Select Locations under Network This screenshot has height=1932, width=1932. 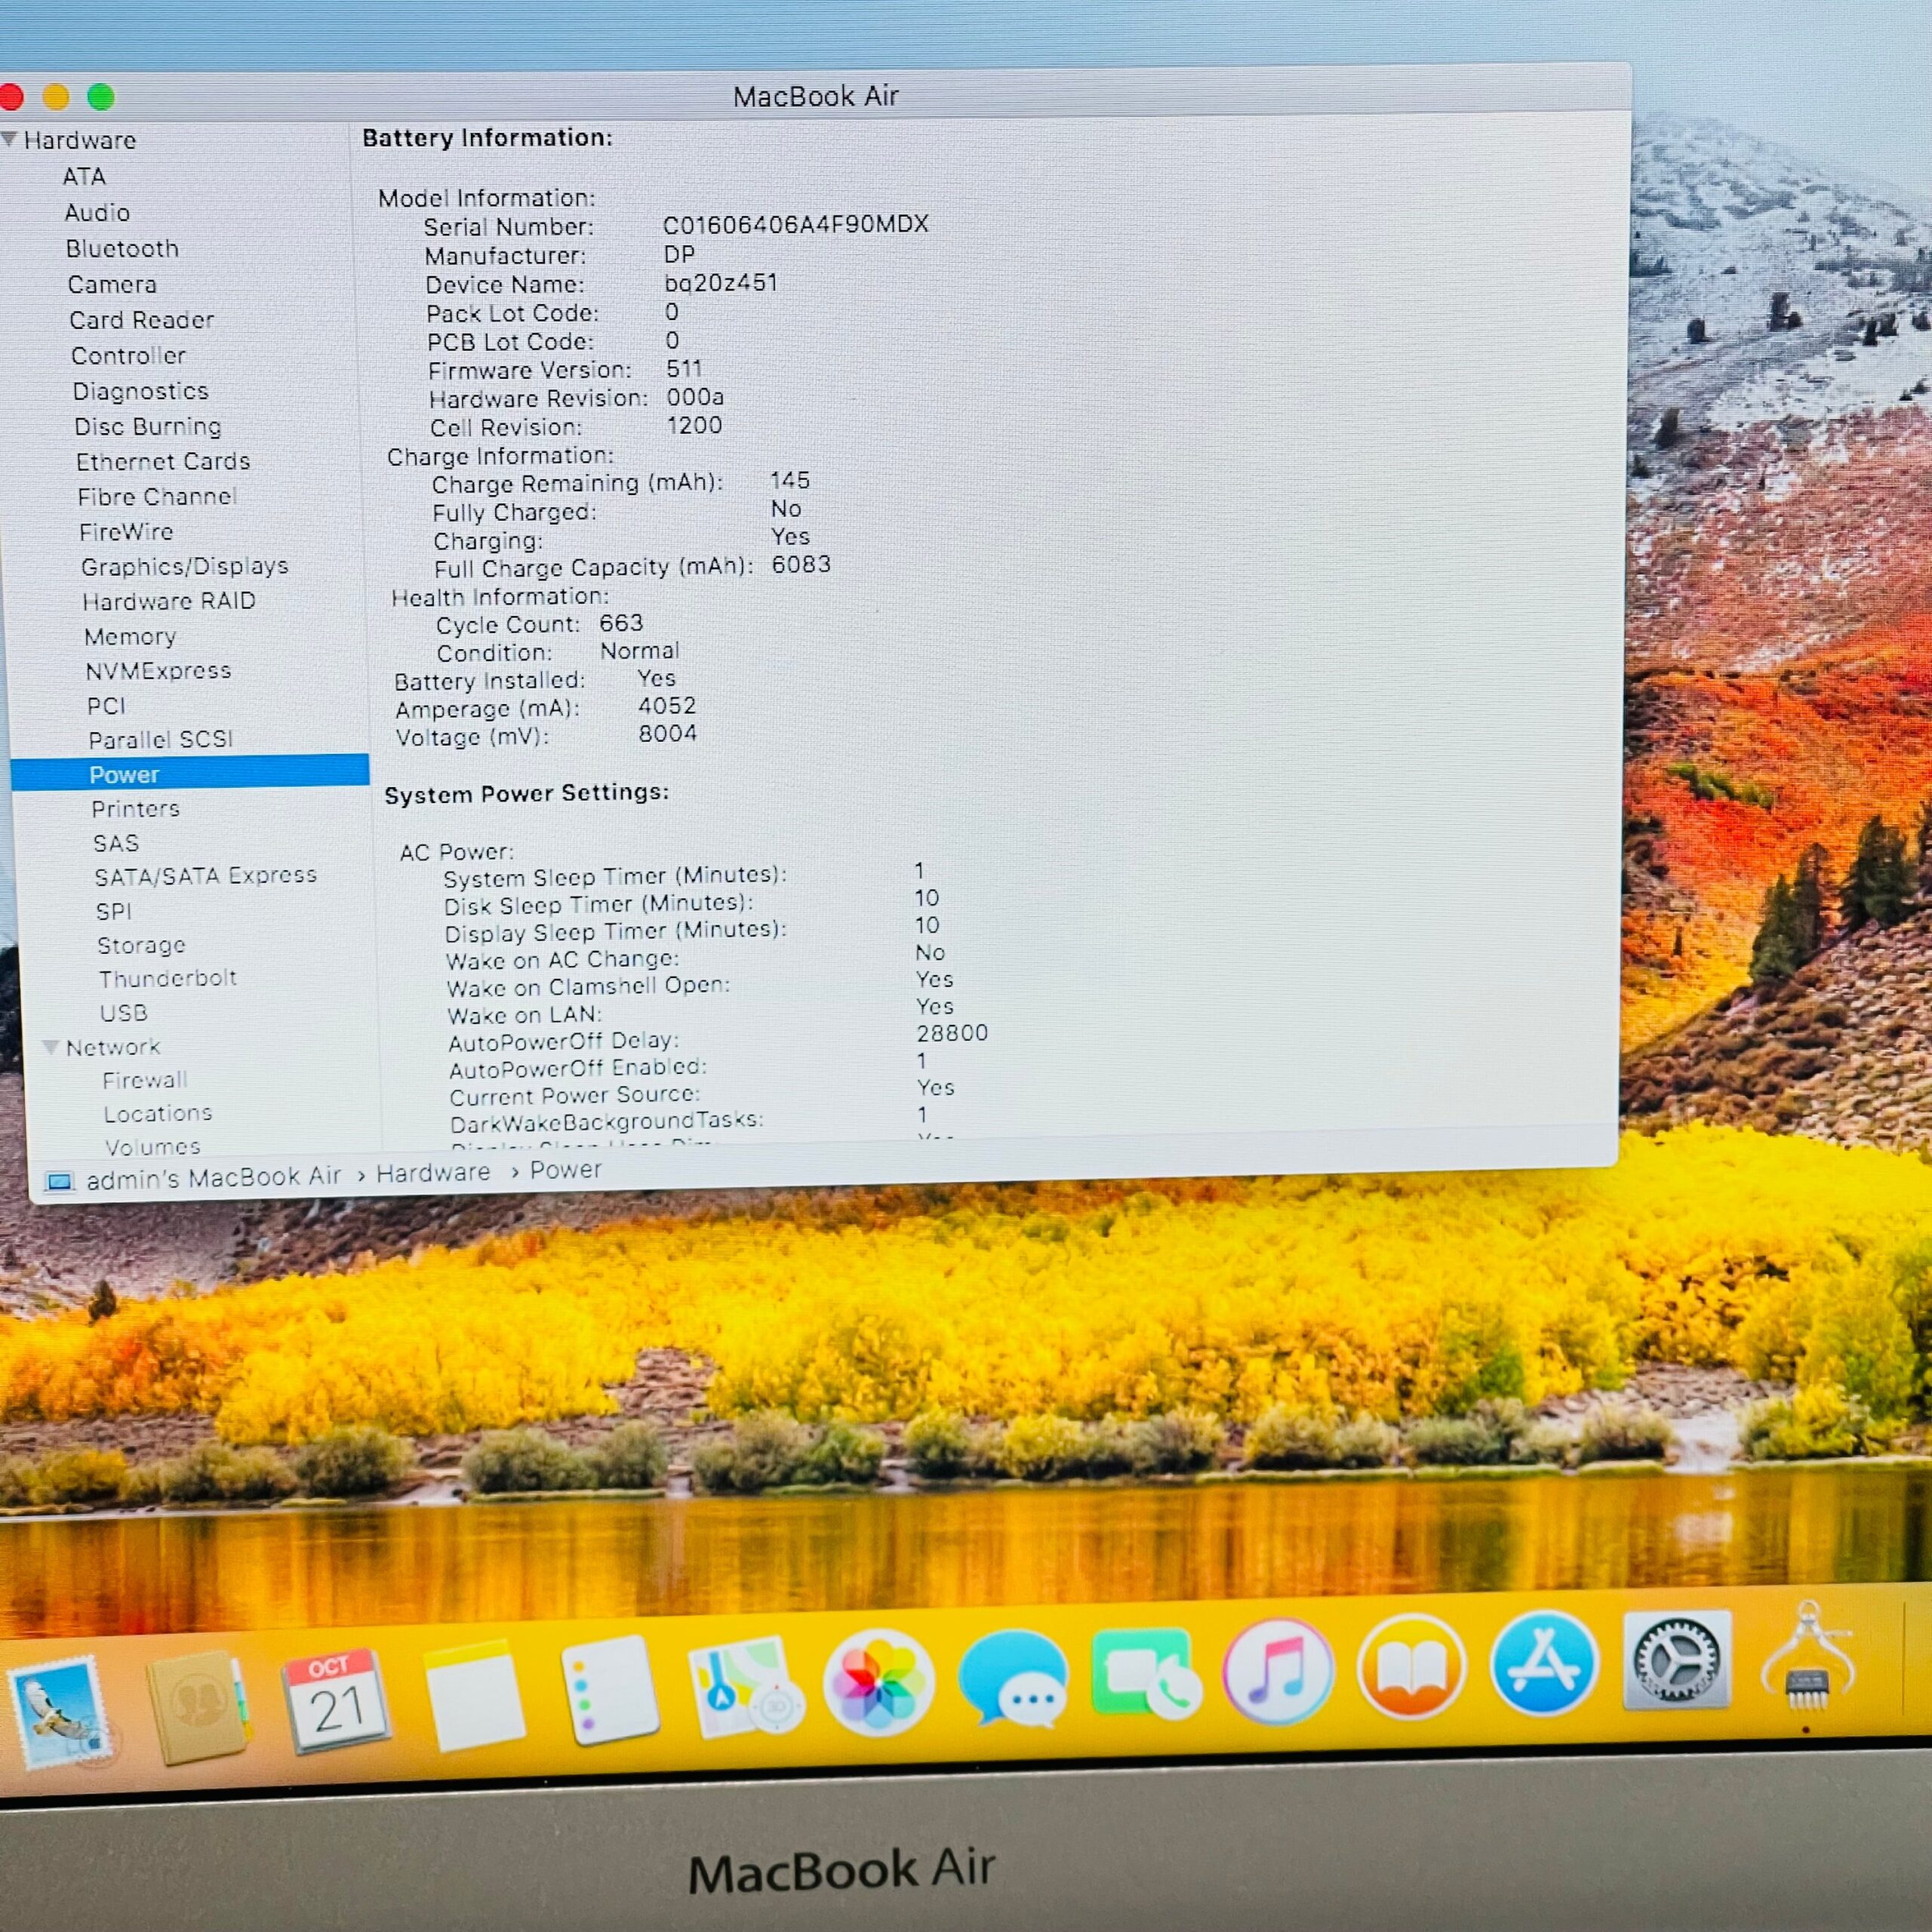coord(158,1113)
